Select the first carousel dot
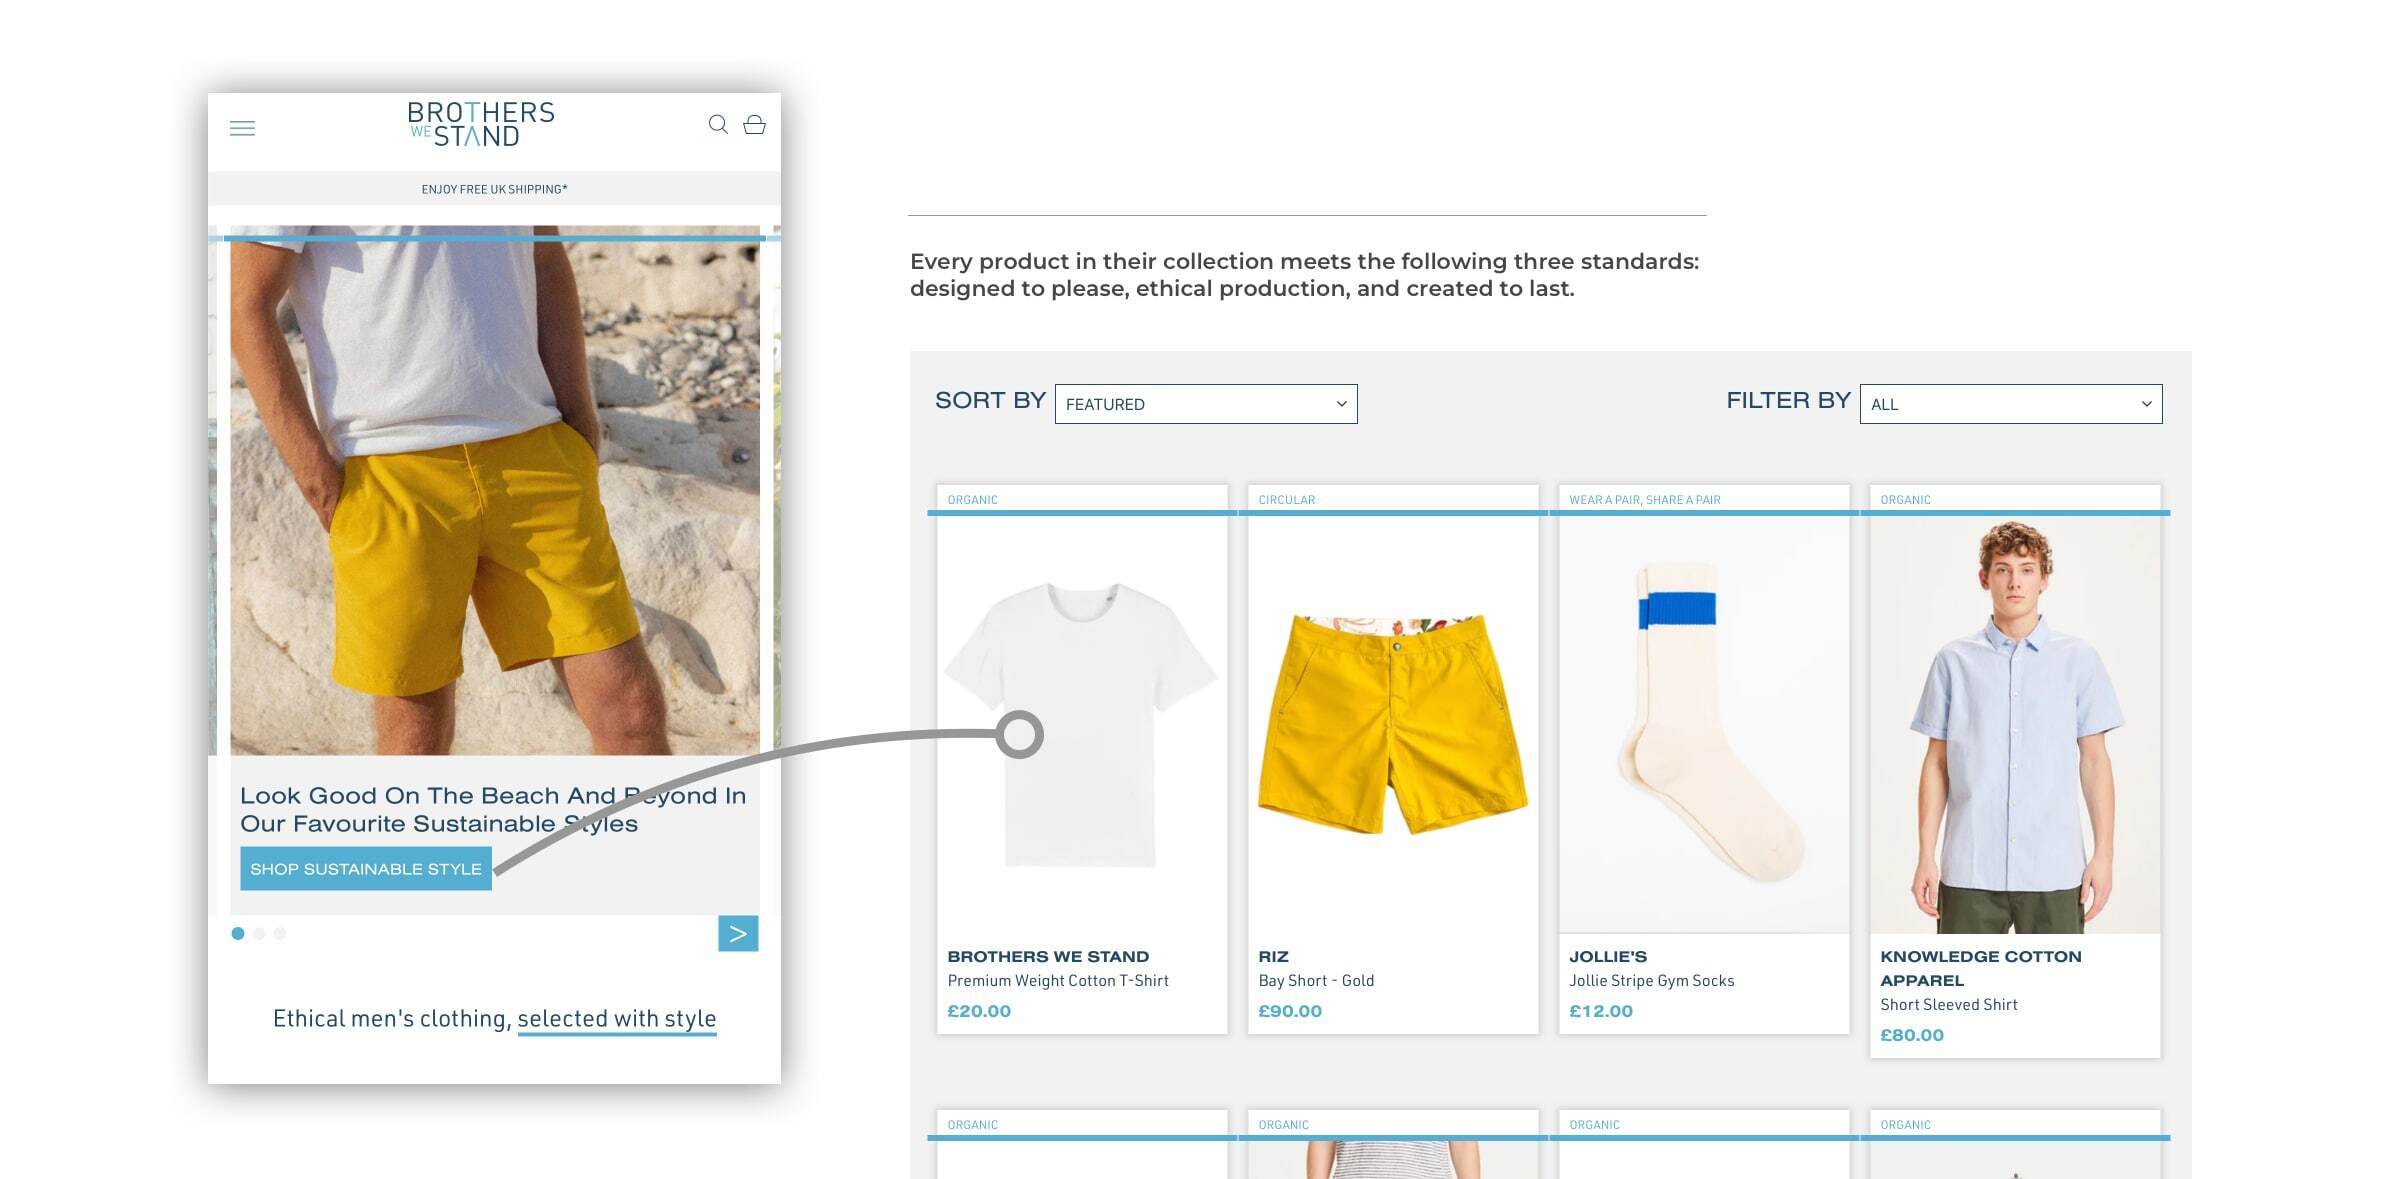2400x1179 pixels. coord(238,933)
